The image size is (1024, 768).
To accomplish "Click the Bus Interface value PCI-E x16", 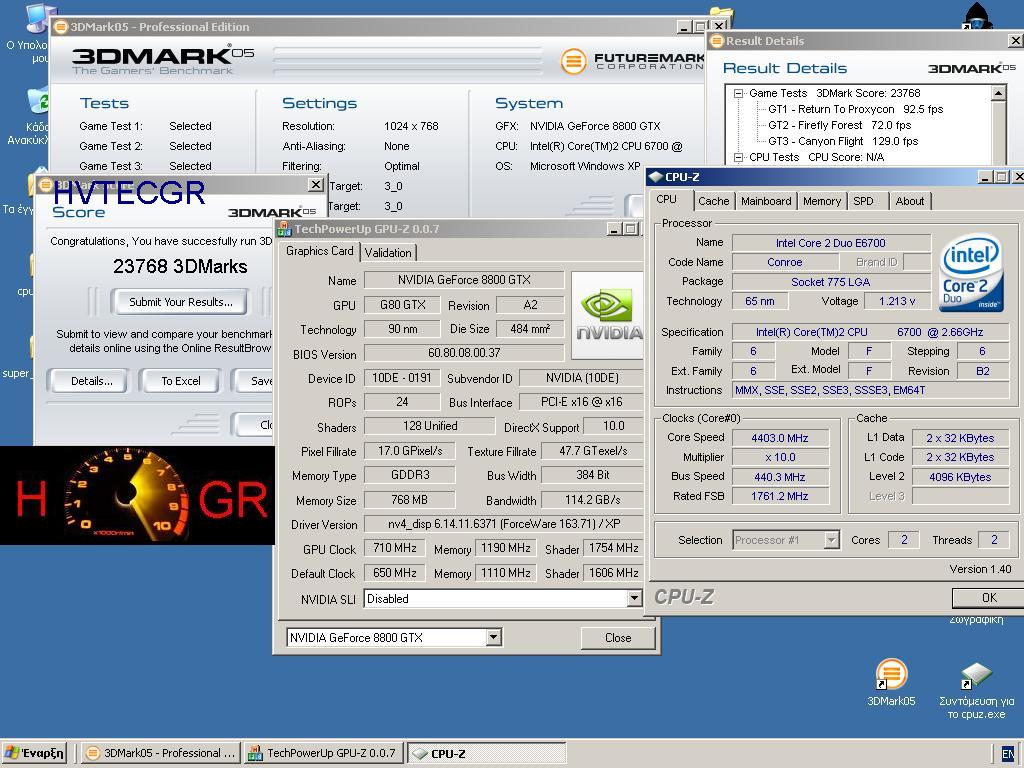I will [x=581, y=402].
